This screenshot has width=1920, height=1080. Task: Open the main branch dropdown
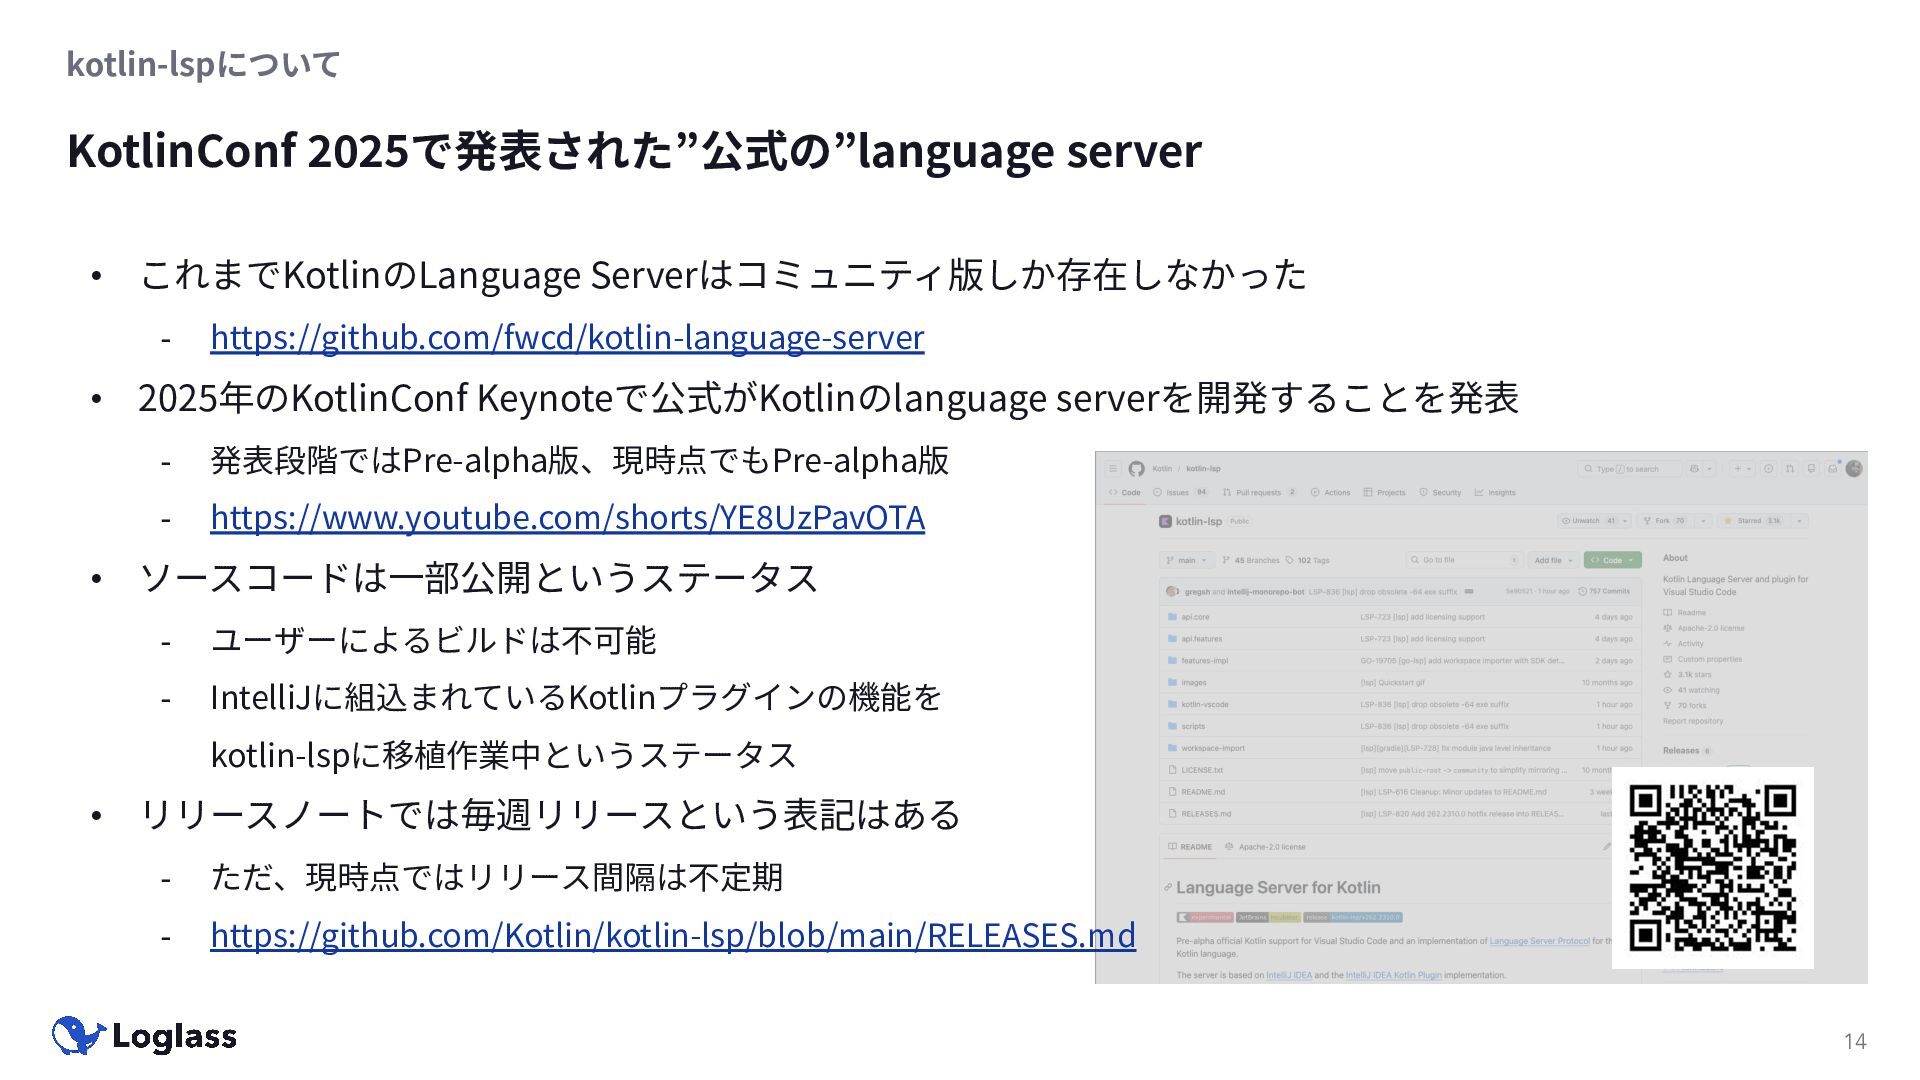coord(1186,560)
